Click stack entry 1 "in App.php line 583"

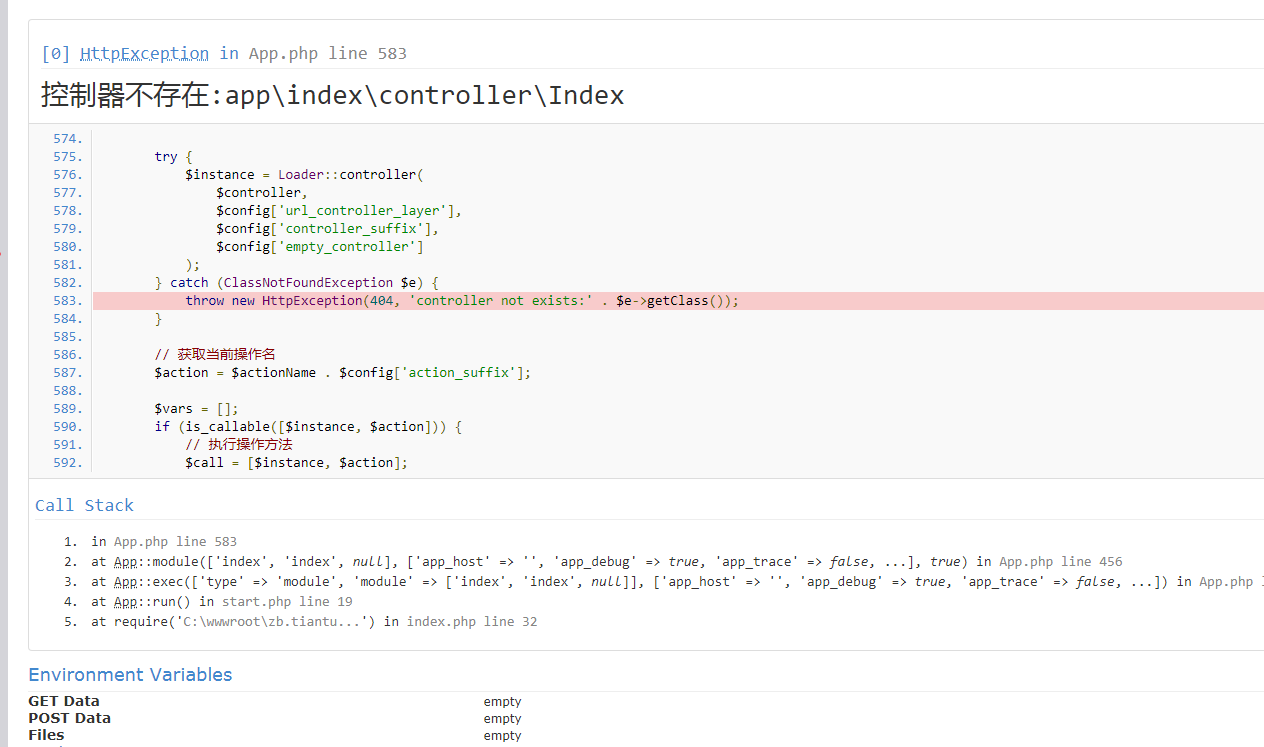(164, 542)
